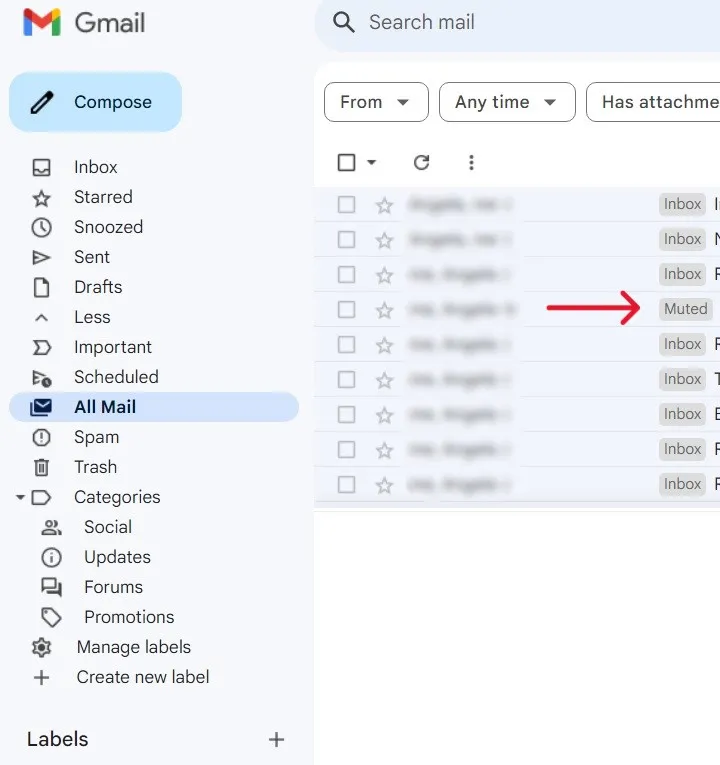Check the Muted email's checkbox

pyautogui.click(x=346, y=310)
